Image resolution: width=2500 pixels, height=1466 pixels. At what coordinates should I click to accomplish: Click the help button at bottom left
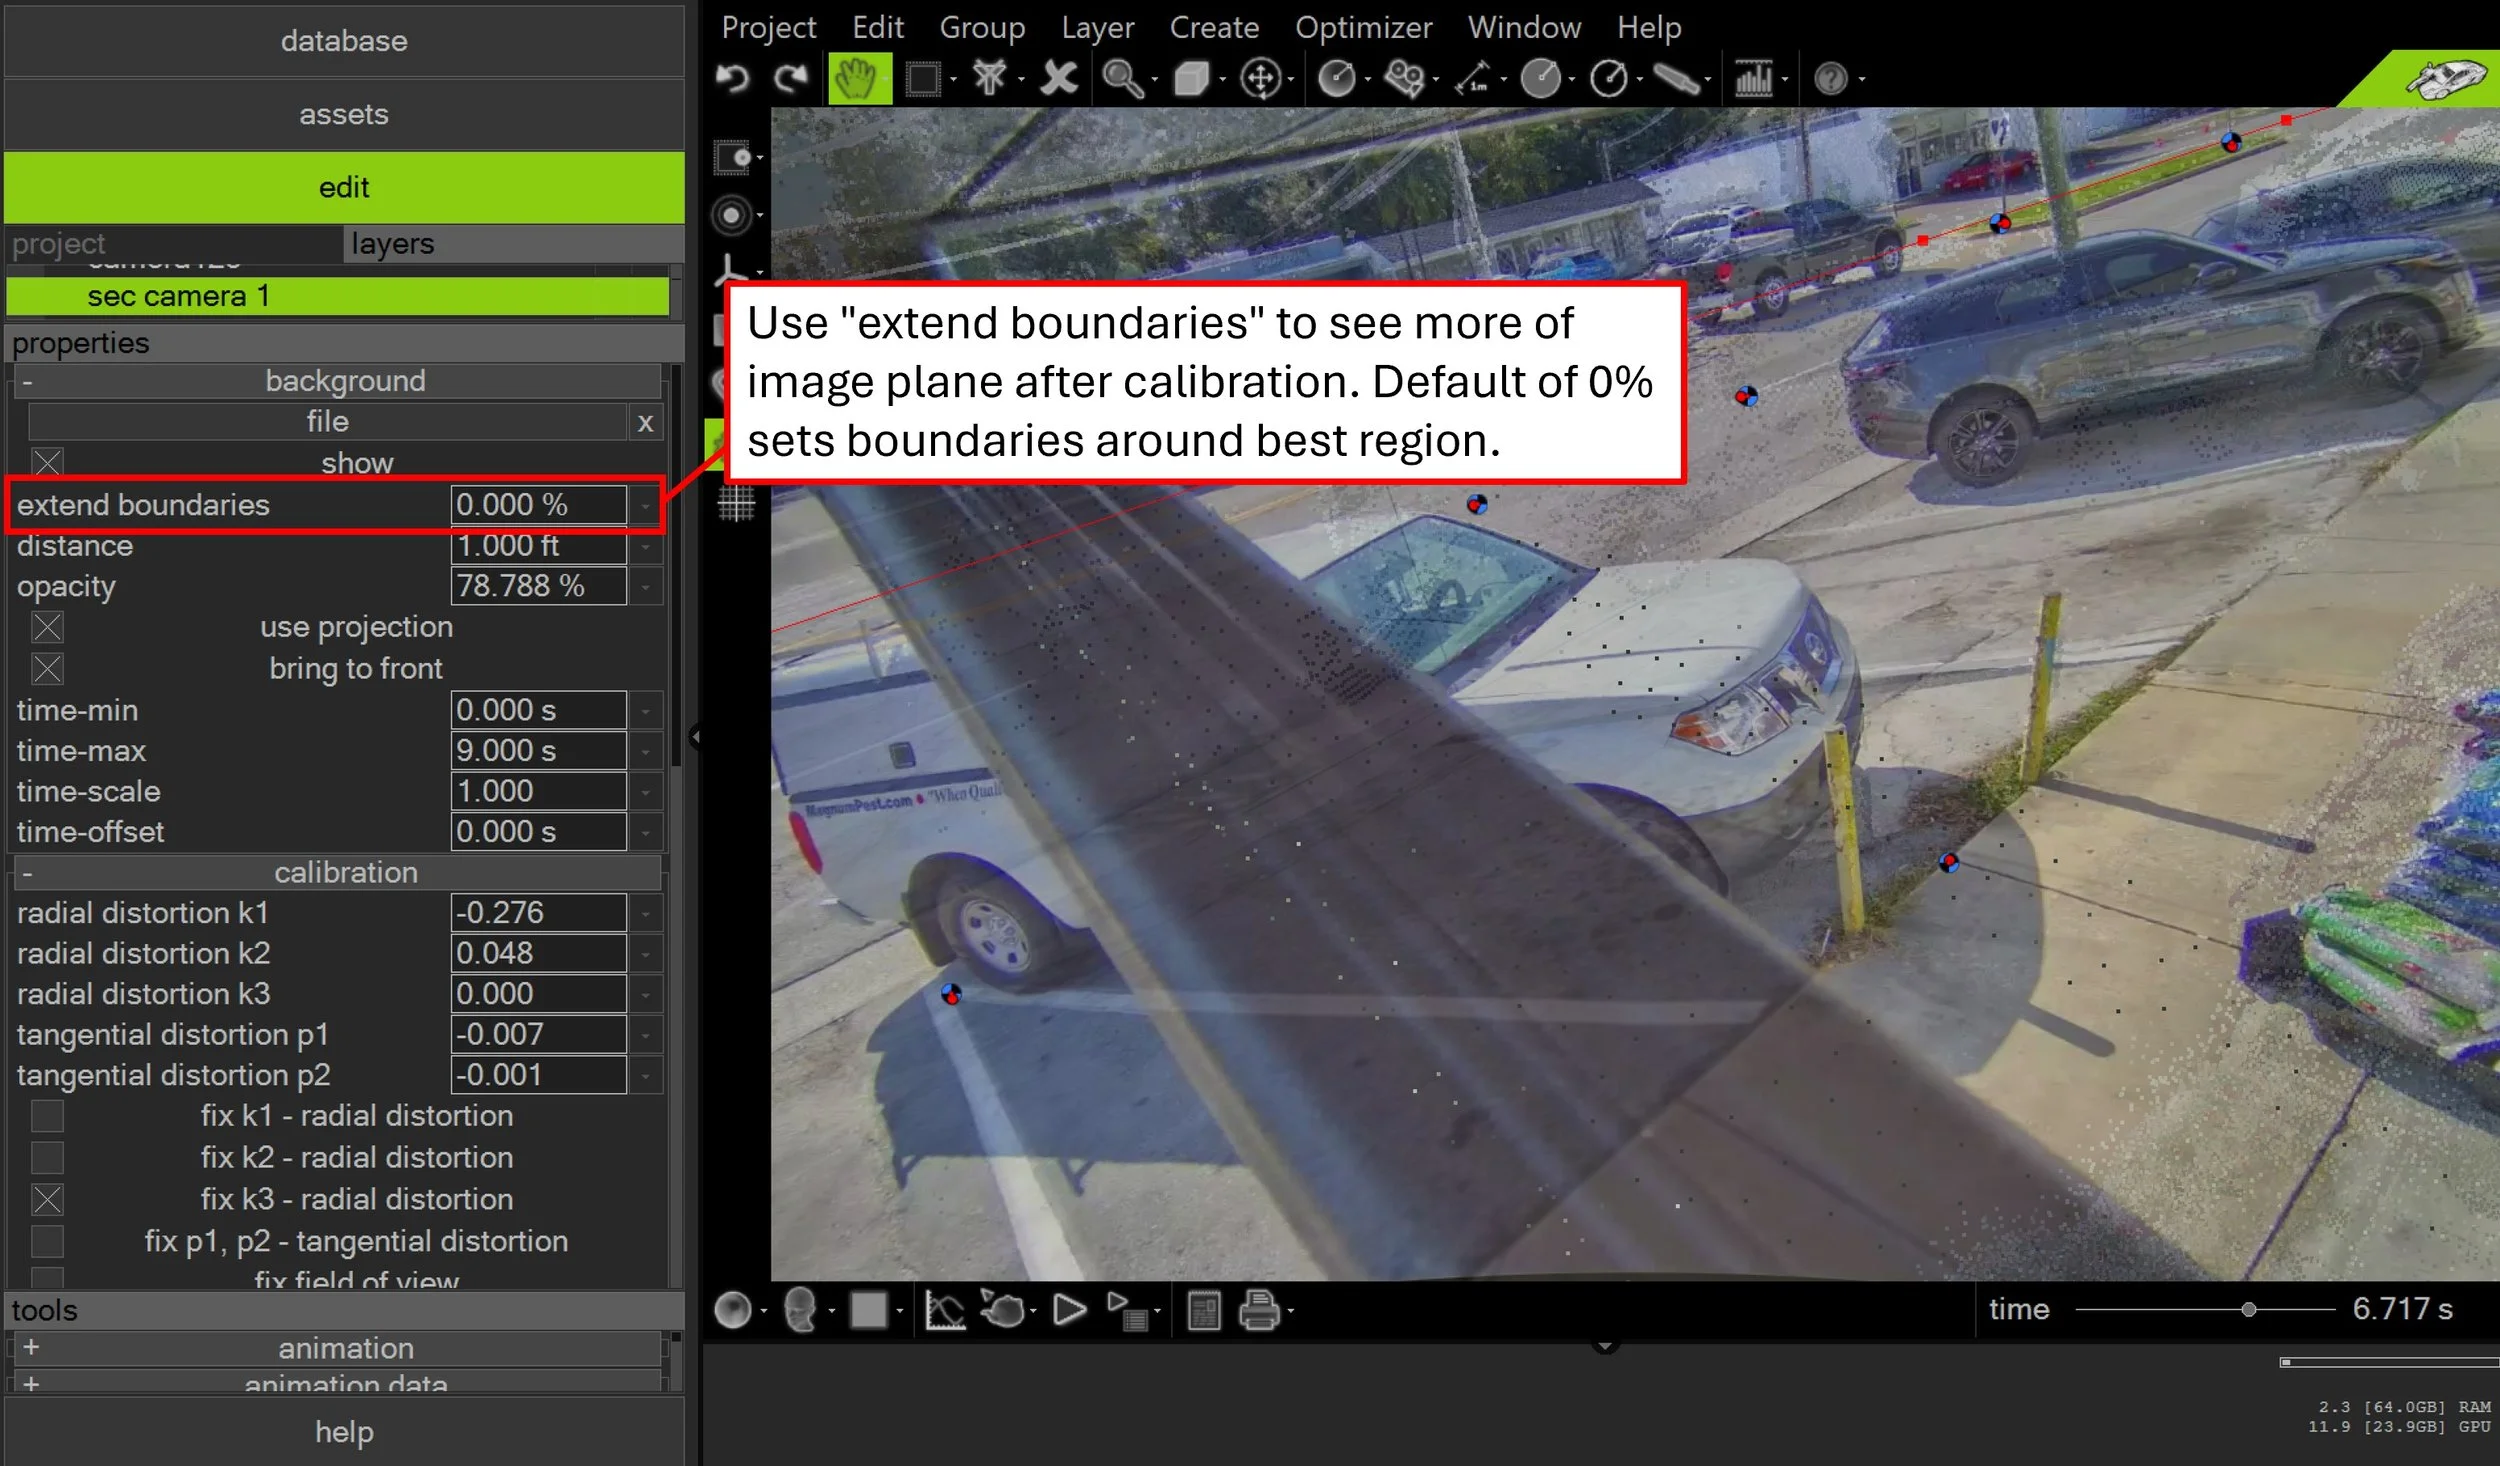click(343, 1431)
